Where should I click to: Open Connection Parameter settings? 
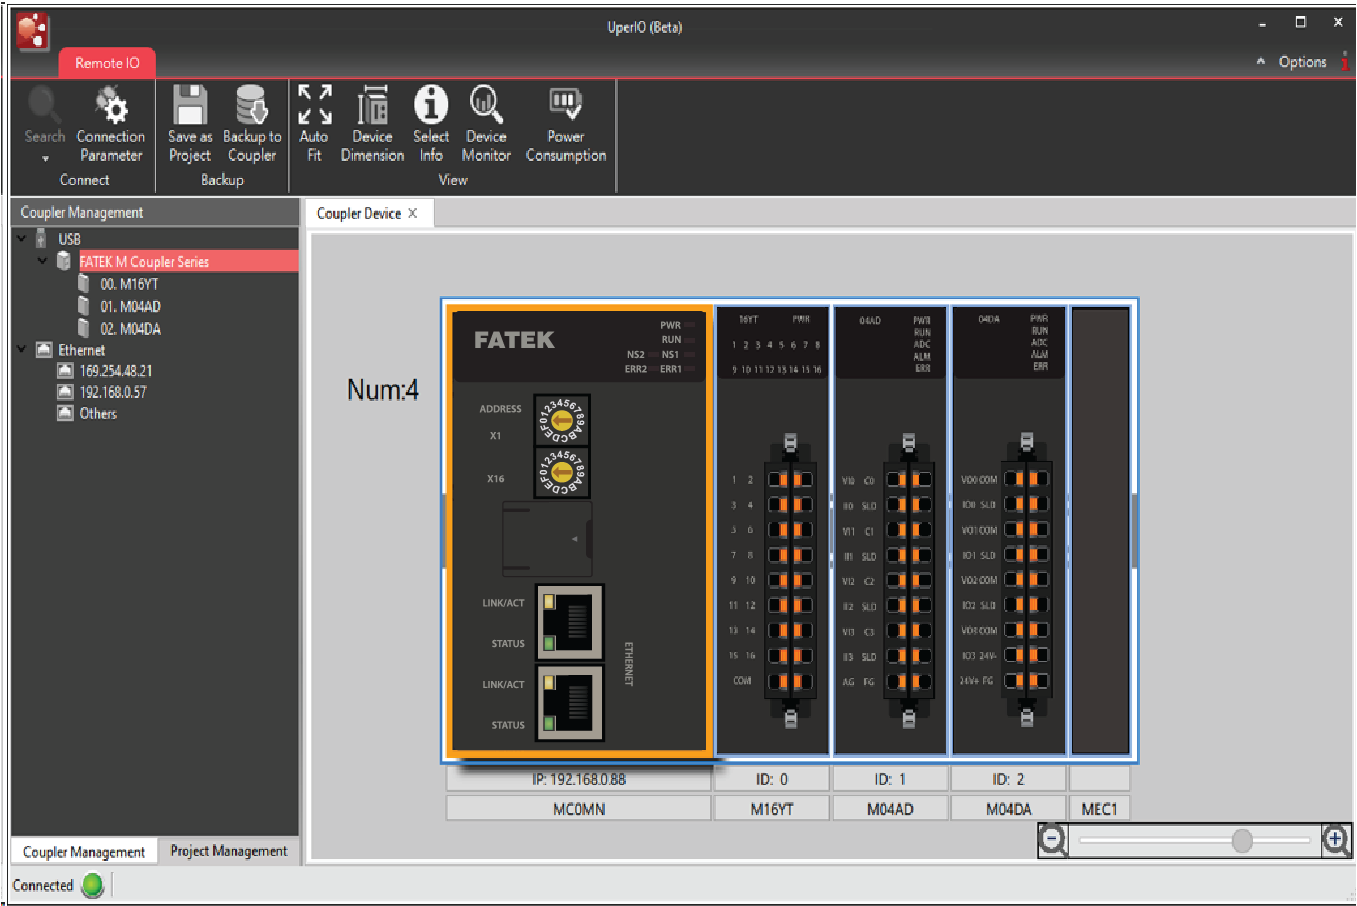pyautogui.click(x=111, y=124)
